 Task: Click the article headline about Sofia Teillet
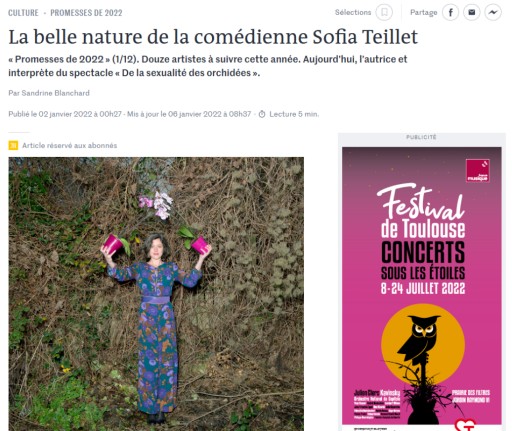coord(213,37)
